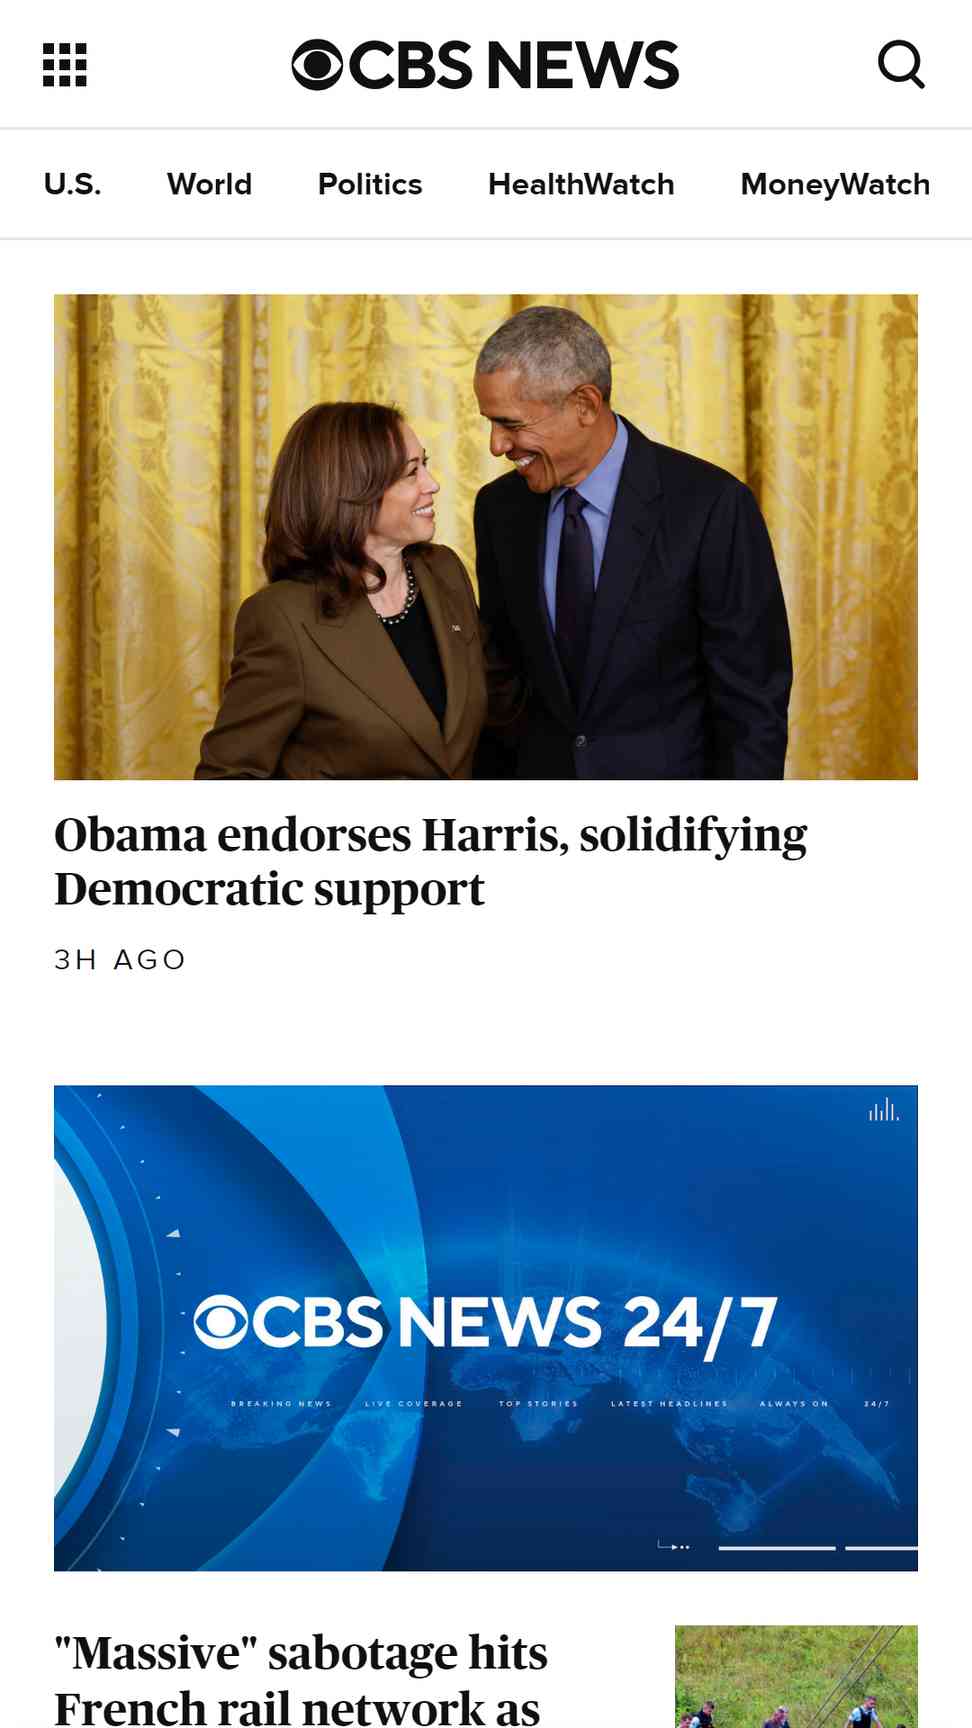The height and width of the screenshot is (1728, 972).
Task: Click the long progress bar segment in the video
Action: point(777,1548)
